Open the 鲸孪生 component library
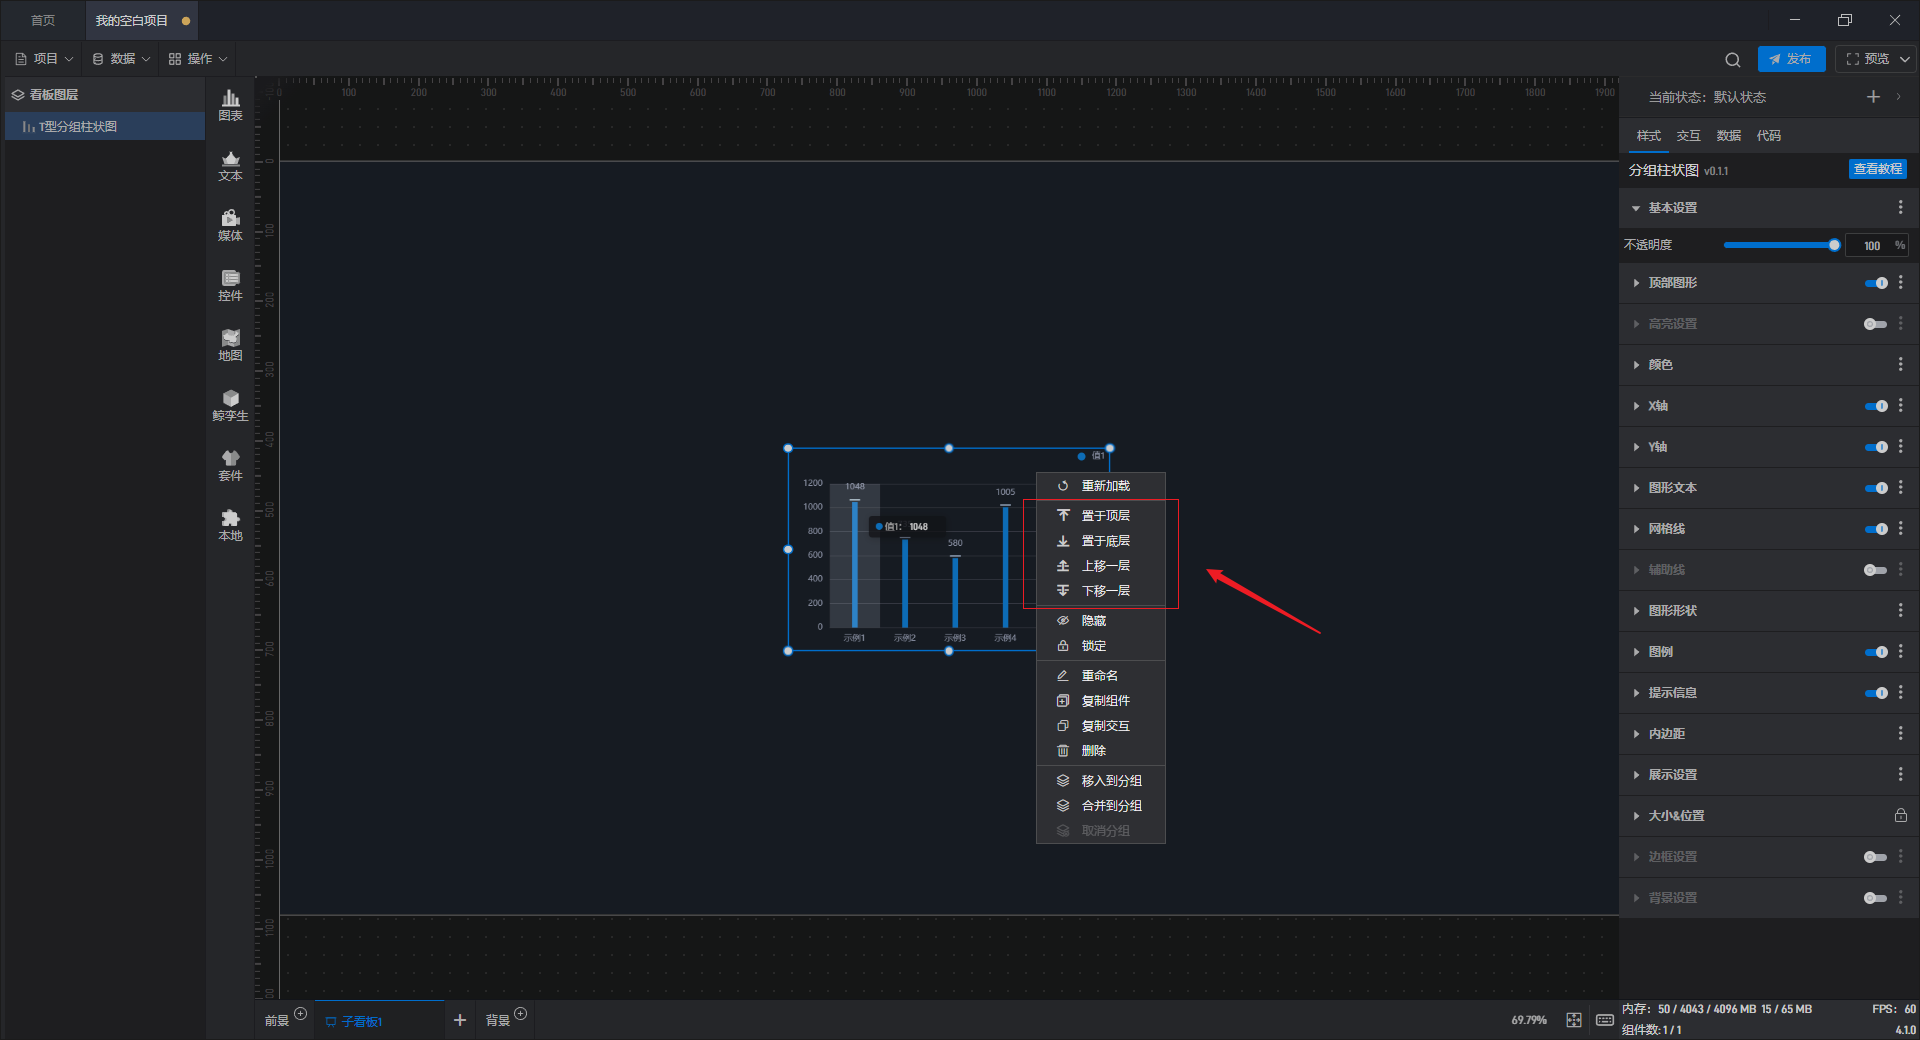Screen dimensions: 1920x1040 (230, 405)
